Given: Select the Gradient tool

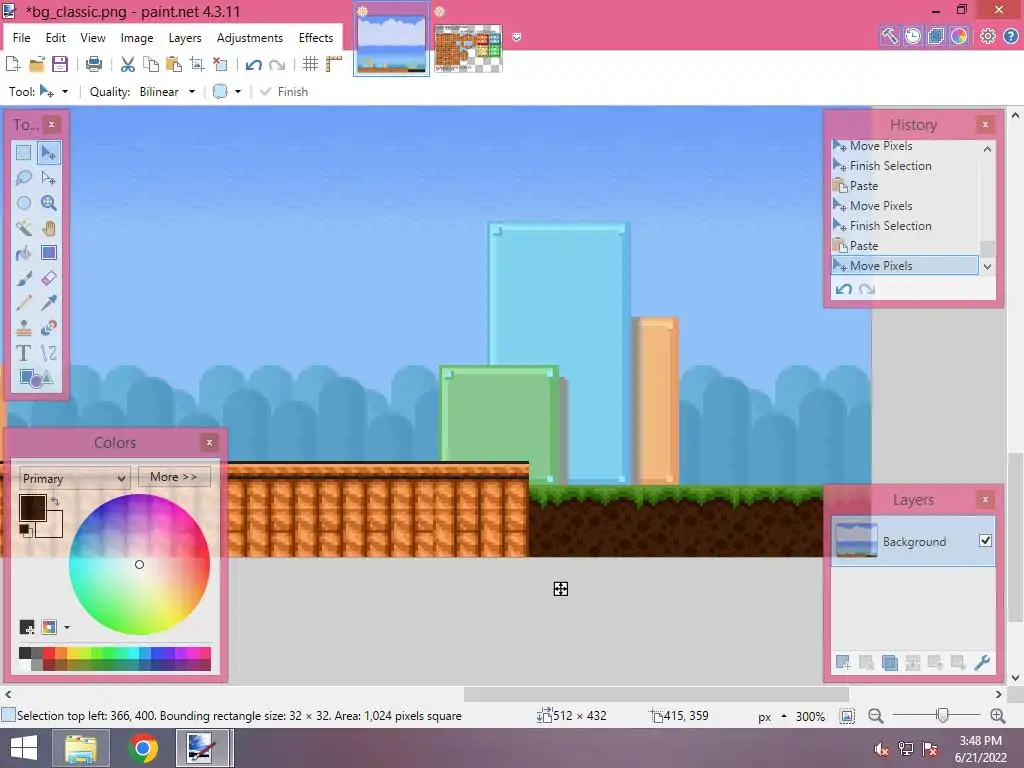Looking at the screenshot, I should click(48, 253).
